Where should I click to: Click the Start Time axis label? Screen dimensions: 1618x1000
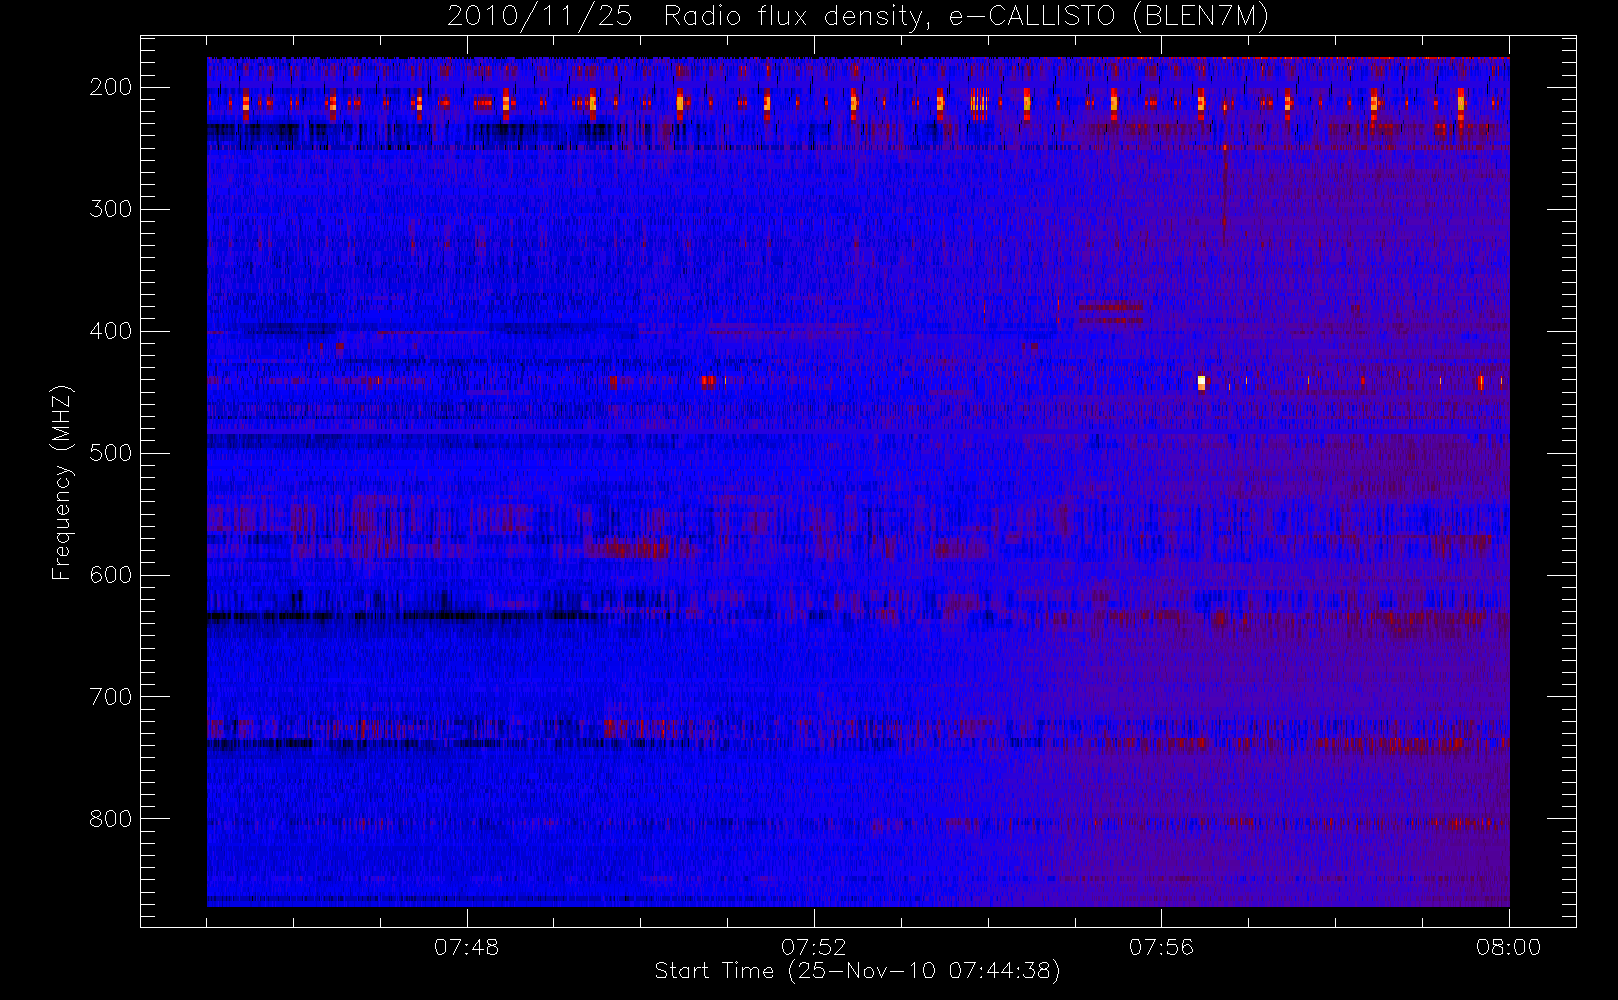point(857,971)
